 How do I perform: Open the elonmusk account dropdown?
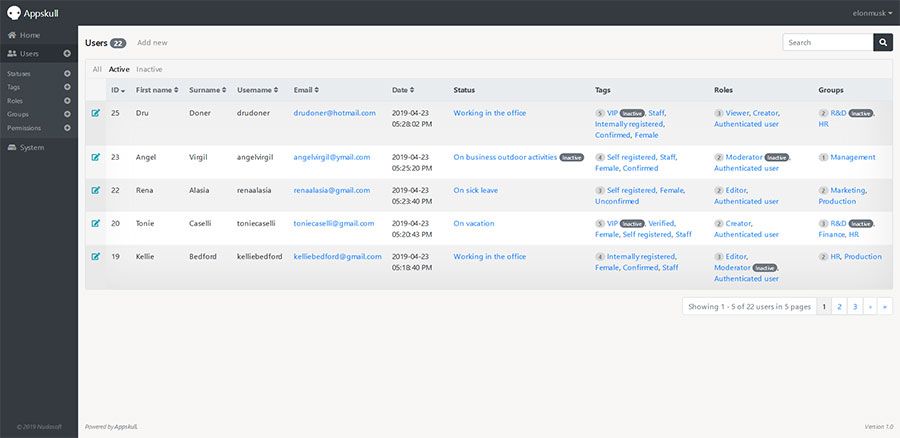[x=872, y=13]
